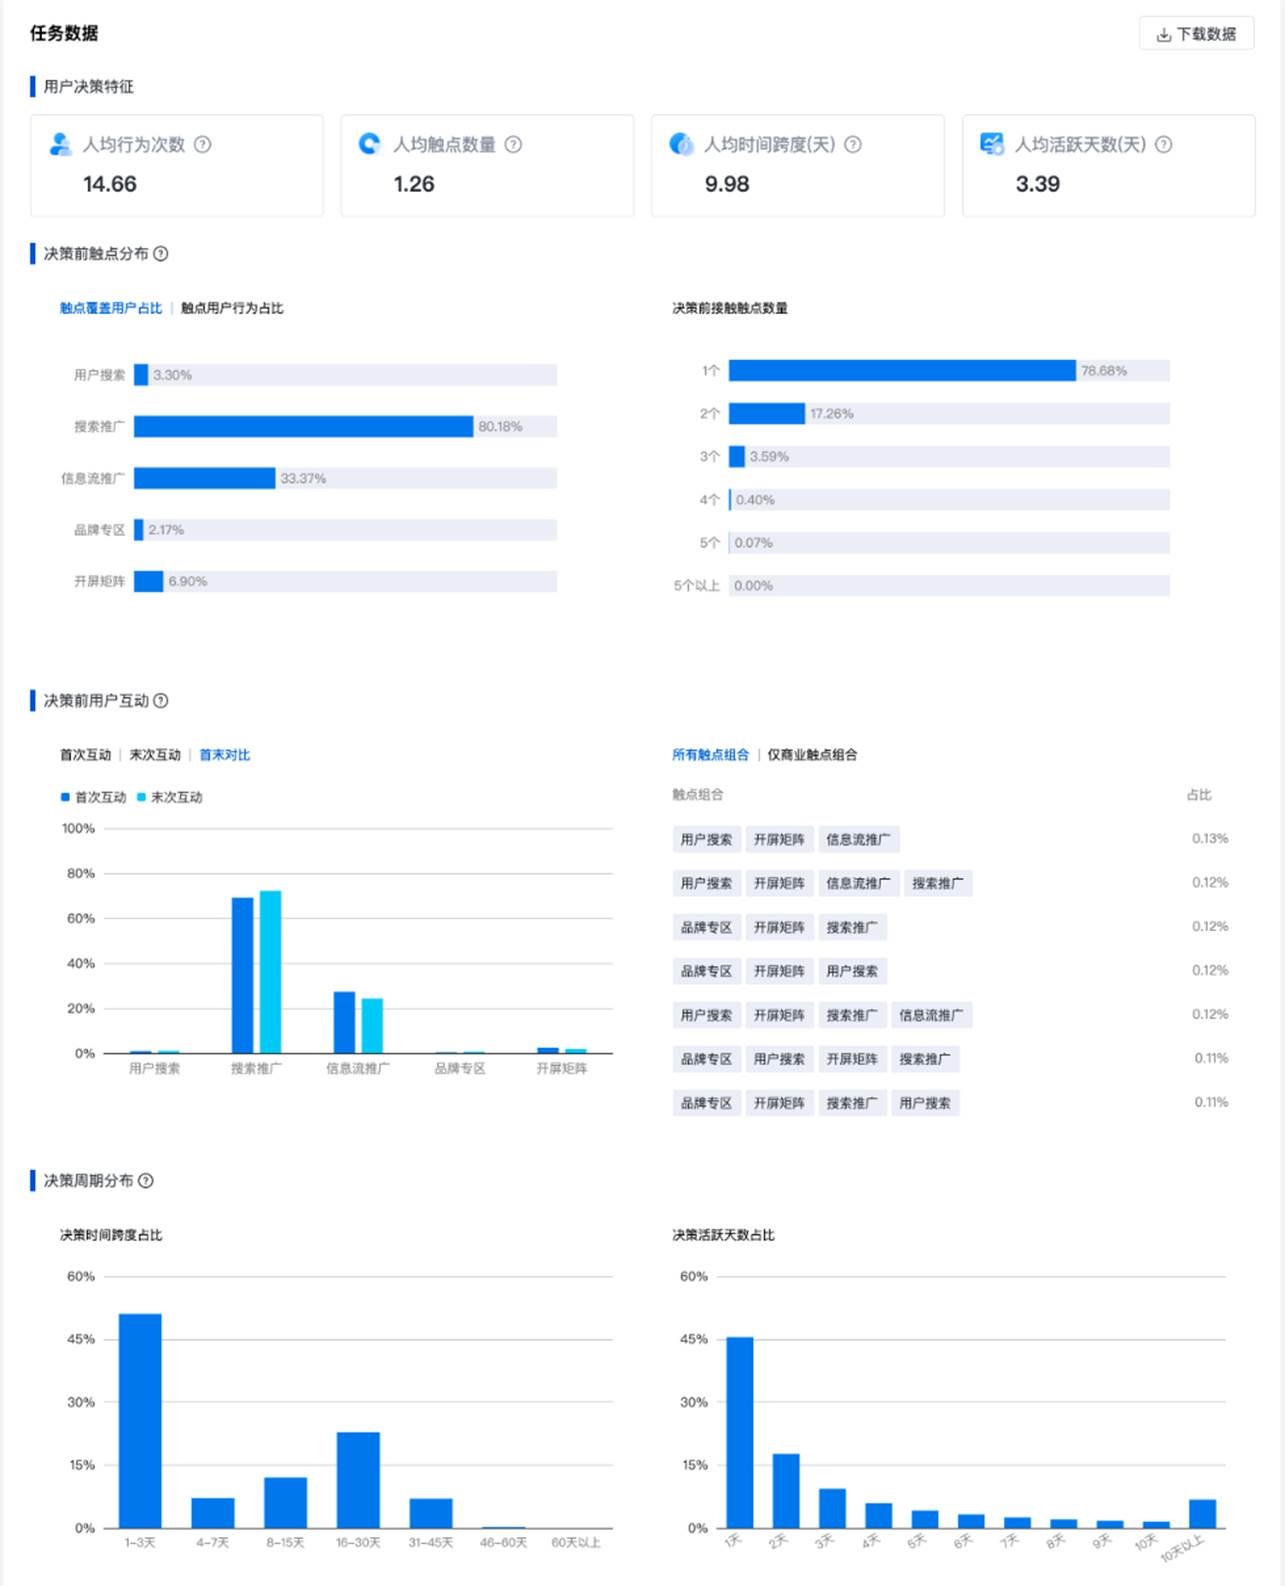Click the 下载数据 download button
Viewport: 1285px width, 1586px height.
(1196, 34)
